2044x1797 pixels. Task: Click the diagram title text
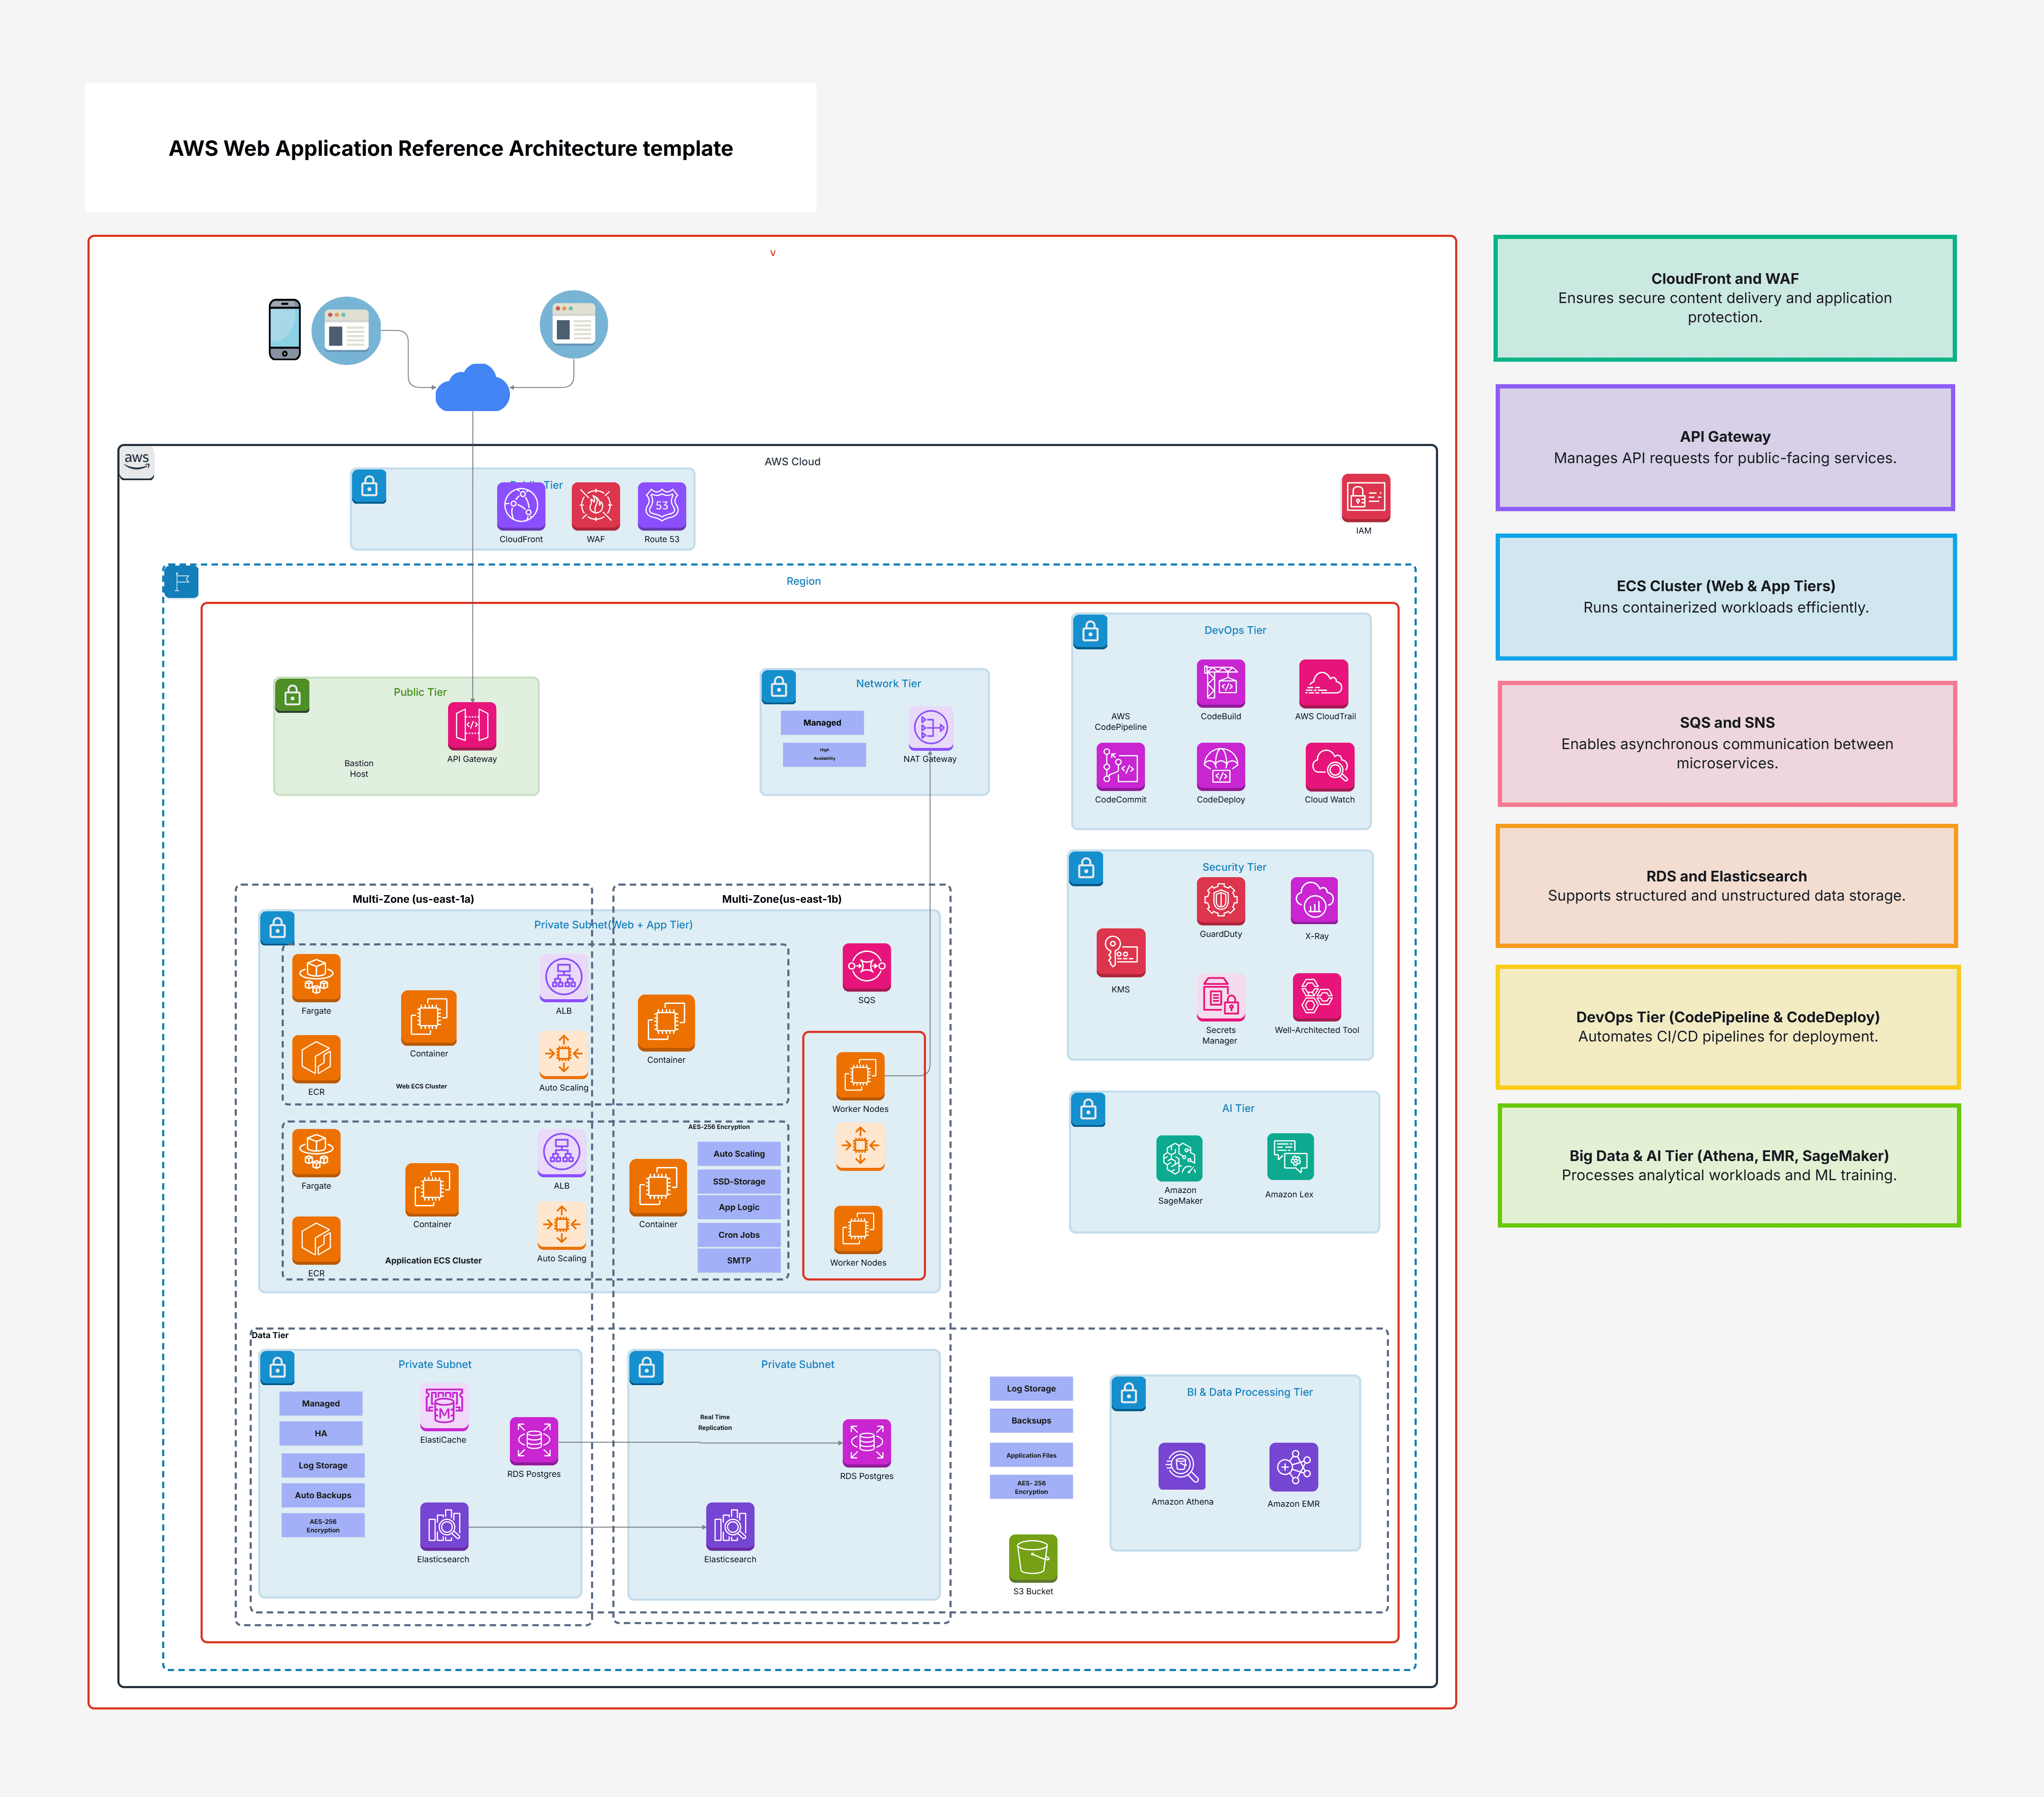coord(450,148)
